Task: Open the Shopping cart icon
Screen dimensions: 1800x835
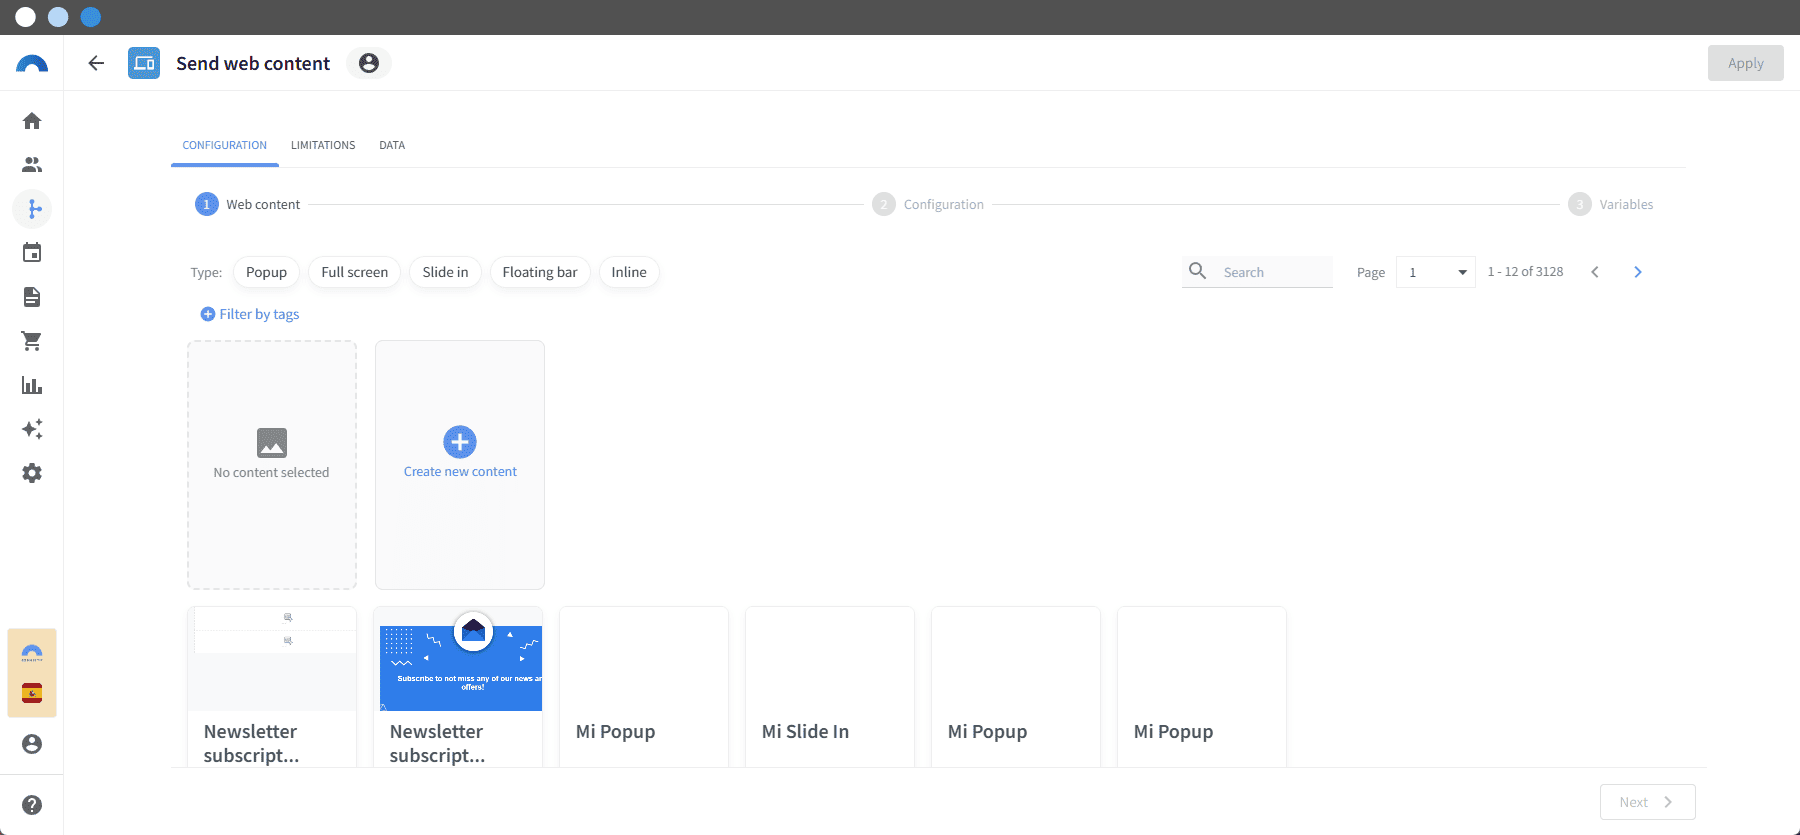Action: (x=32, y=341)
